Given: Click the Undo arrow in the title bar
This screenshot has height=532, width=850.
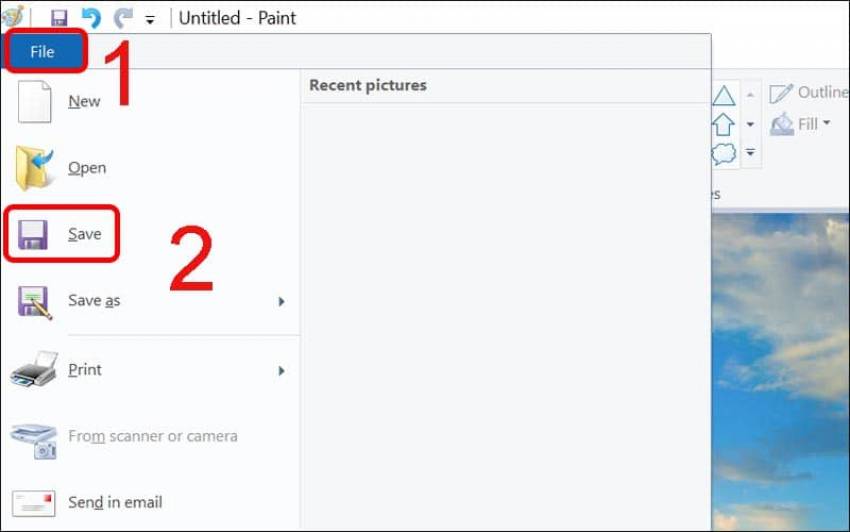Looking at the screenshot, I should (x=91, y=18).
